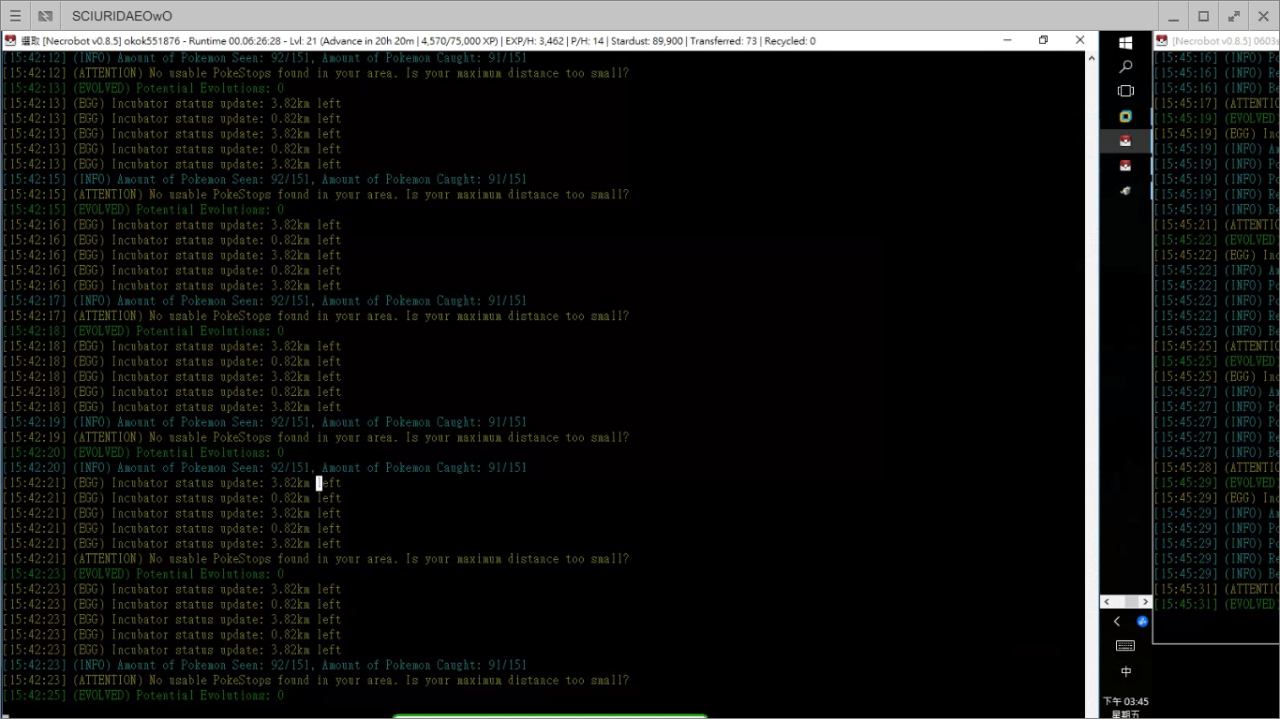Switch to the highlighted Pokeball taskbar app
This screenshot has width=1280, height=719.
pyautogui.click(x=1125, y=141)
